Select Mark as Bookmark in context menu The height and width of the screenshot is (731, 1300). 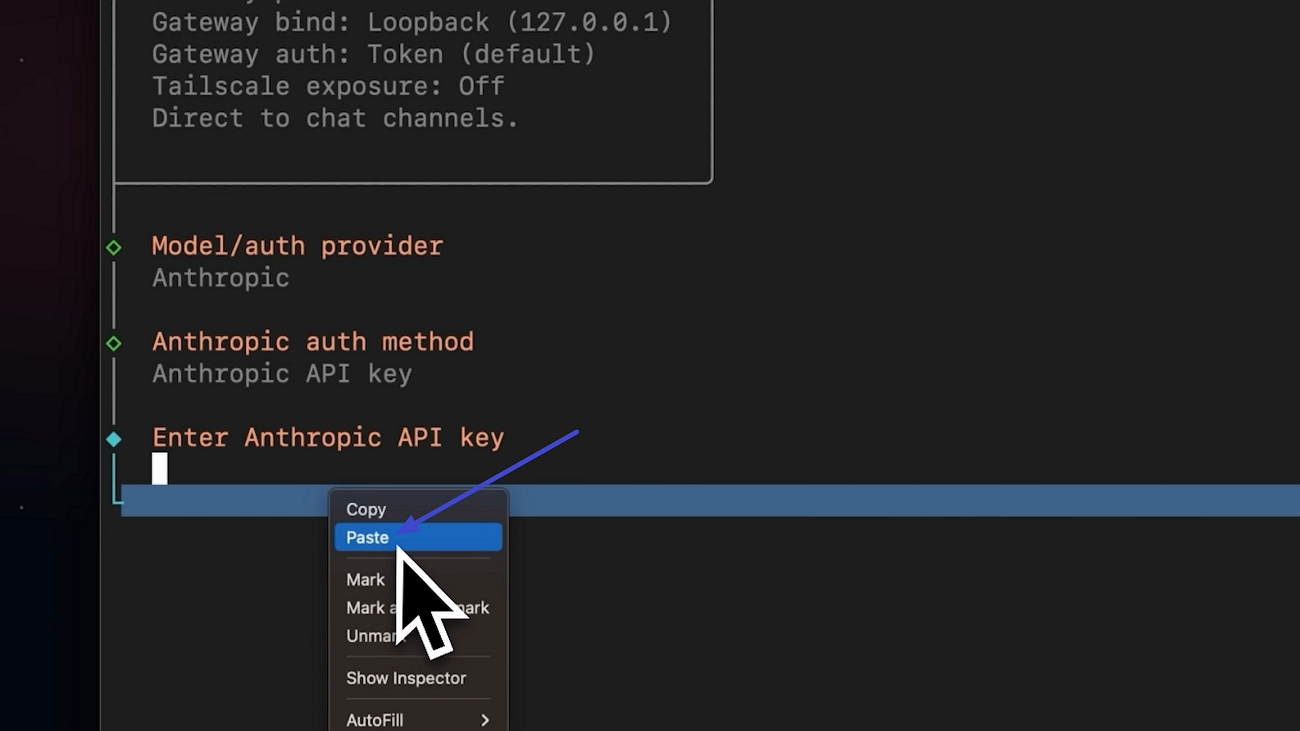pos(418,608)
